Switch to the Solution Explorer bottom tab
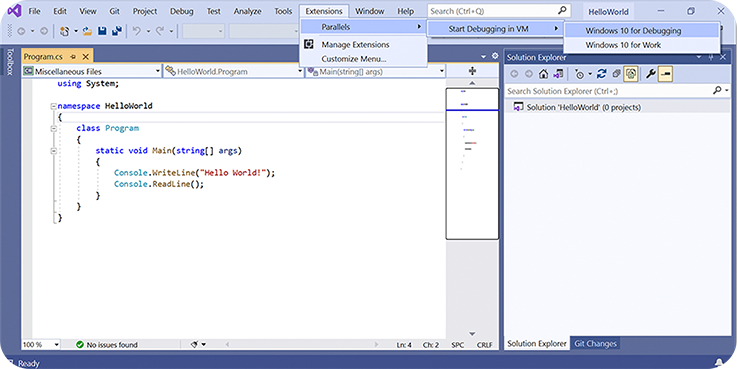The height and width of the screenshot is (369, 737). [537, 344]
